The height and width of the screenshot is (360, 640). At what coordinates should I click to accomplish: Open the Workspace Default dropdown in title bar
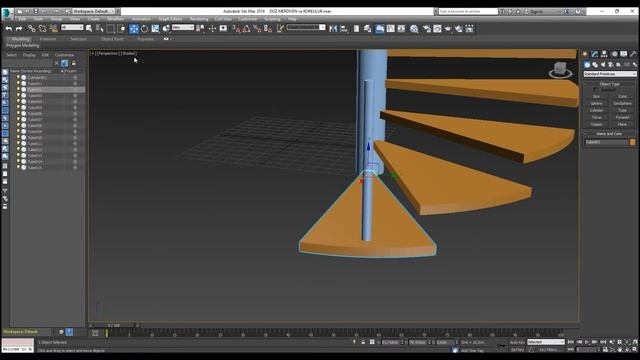tap(93, 11)
